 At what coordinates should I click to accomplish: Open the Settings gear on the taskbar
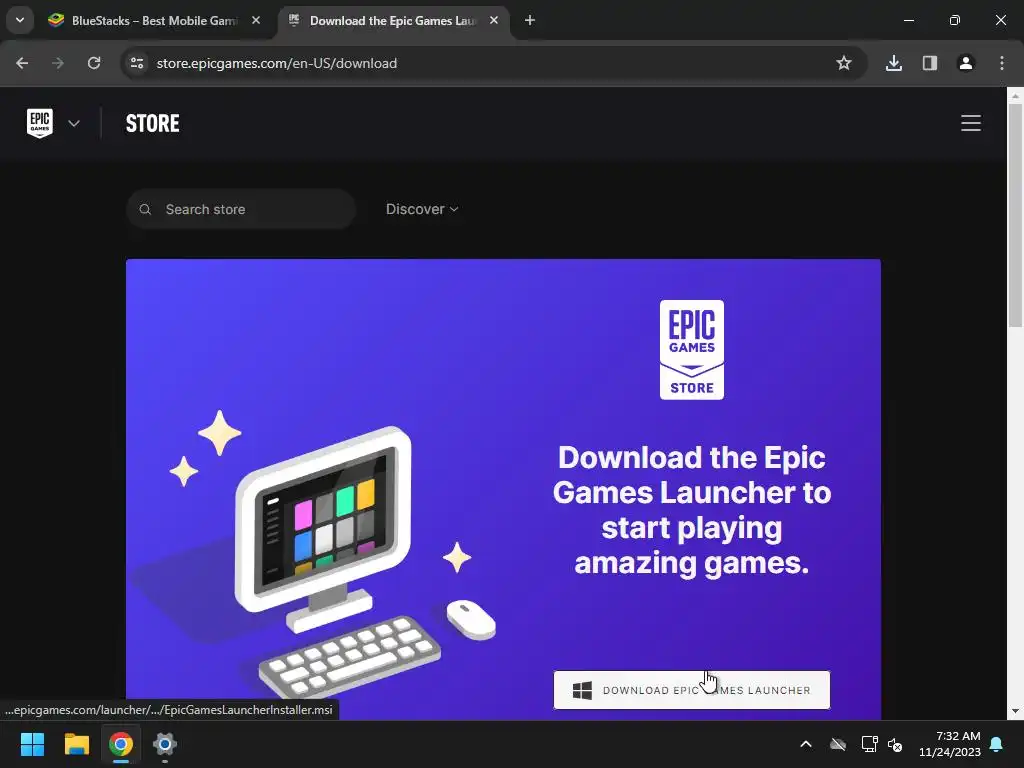(x=165, y=744)
